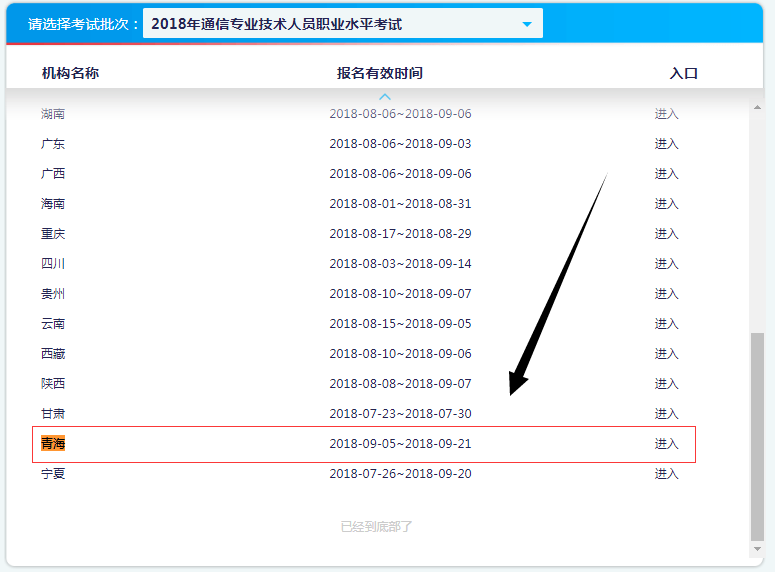The height and width of the screenshot is (572, 775).
Task: Click the 报名有效时间 column header
Action: click(380, 73)
